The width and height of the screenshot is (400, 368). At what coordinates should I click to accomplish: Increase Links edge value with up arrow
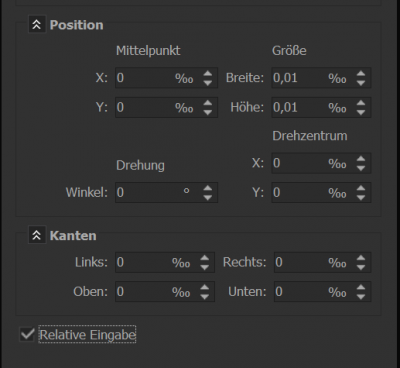click(204, 259)
